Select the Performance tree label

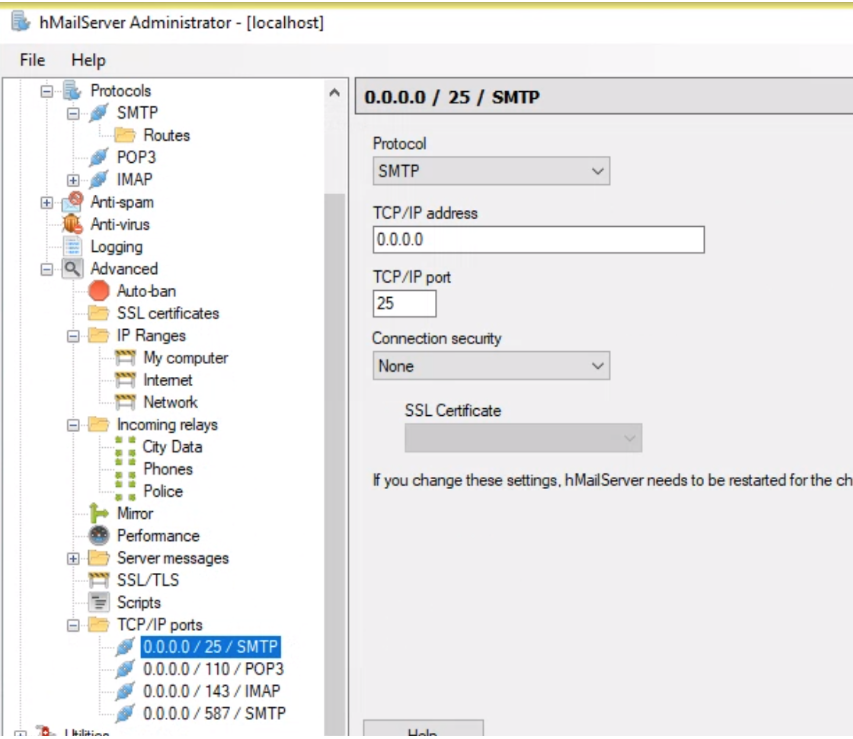158,535
